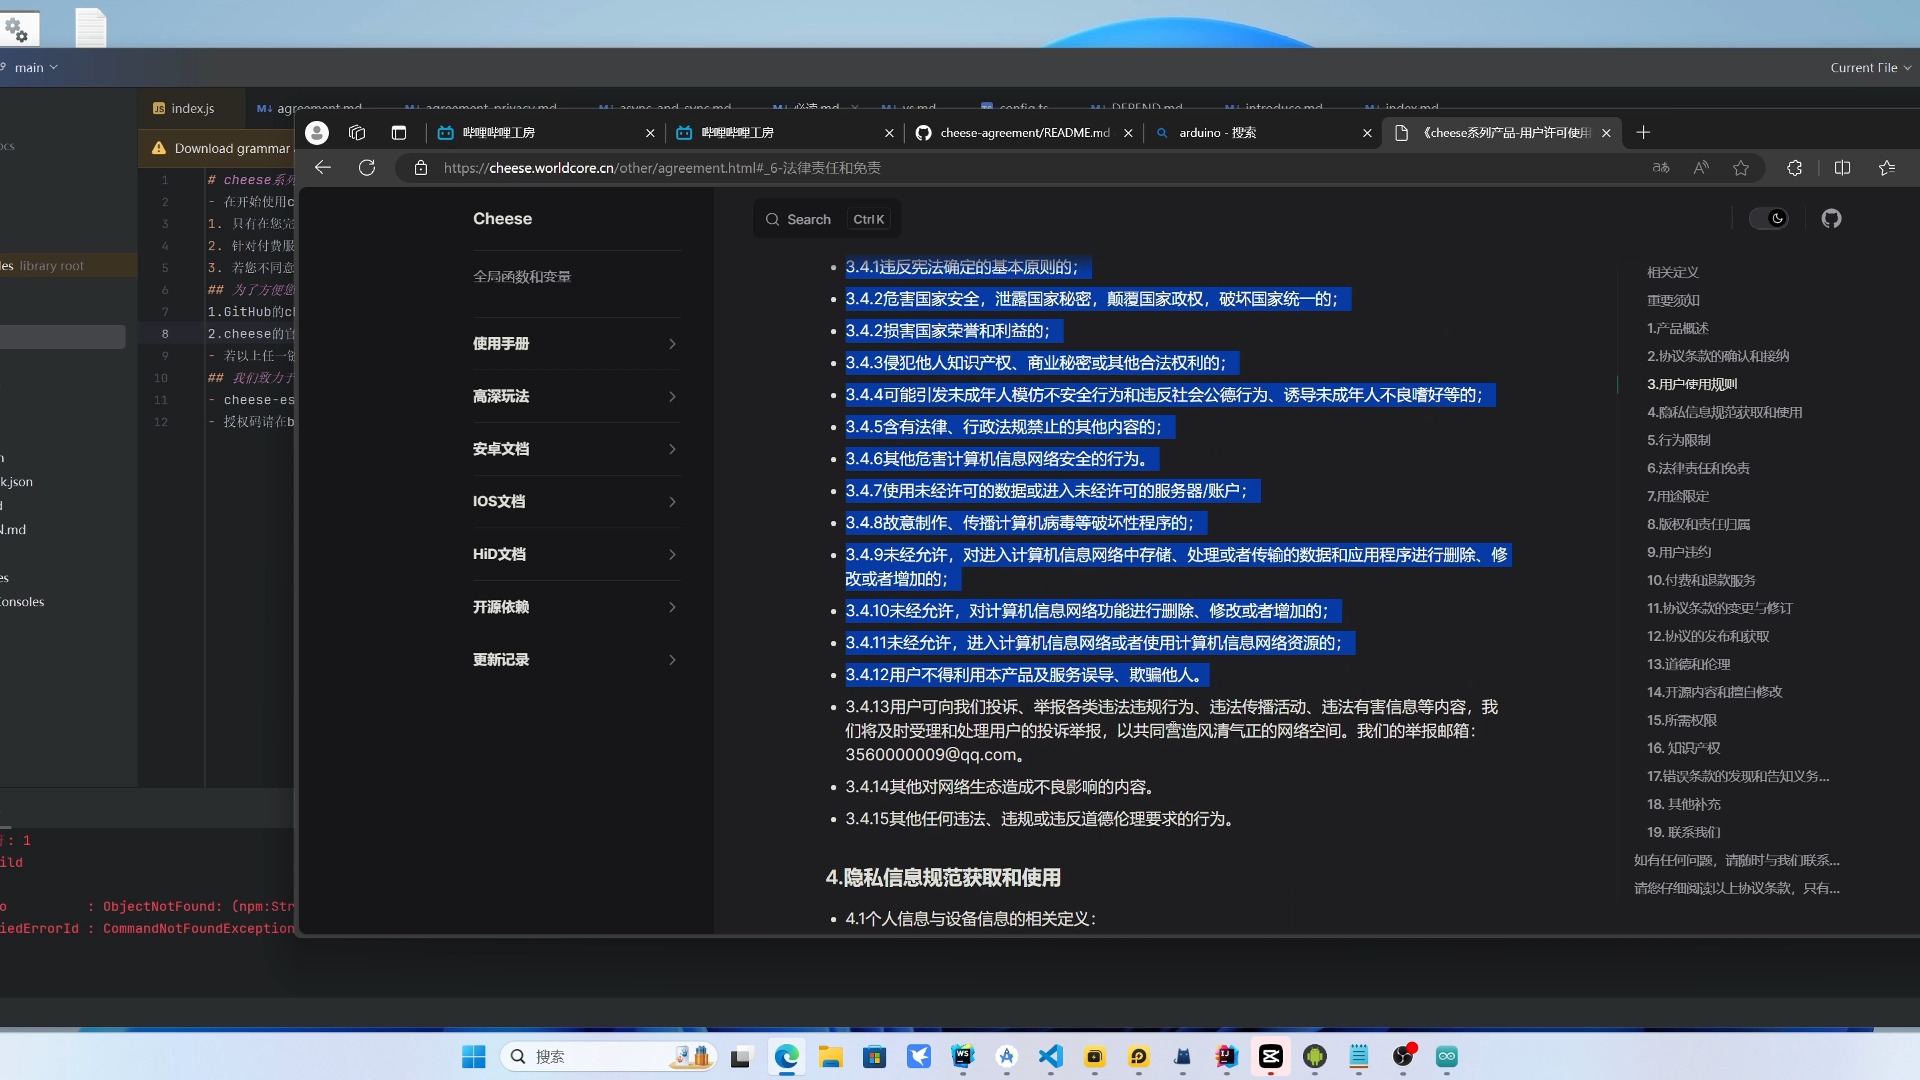Click the 3.4.14其他对网络生态造成不良影响的内容 line
This screenshot has height=1080, width=1920.
point(999,787)
